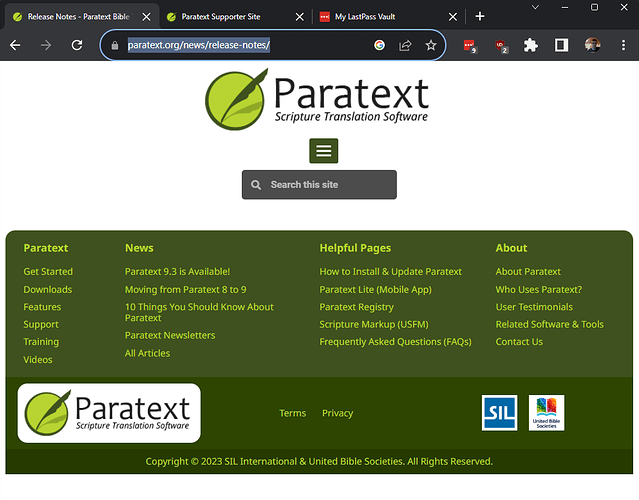This screenshot has width=639, height=500.
Task: Open the Get Started link
Action: (48, 272)
